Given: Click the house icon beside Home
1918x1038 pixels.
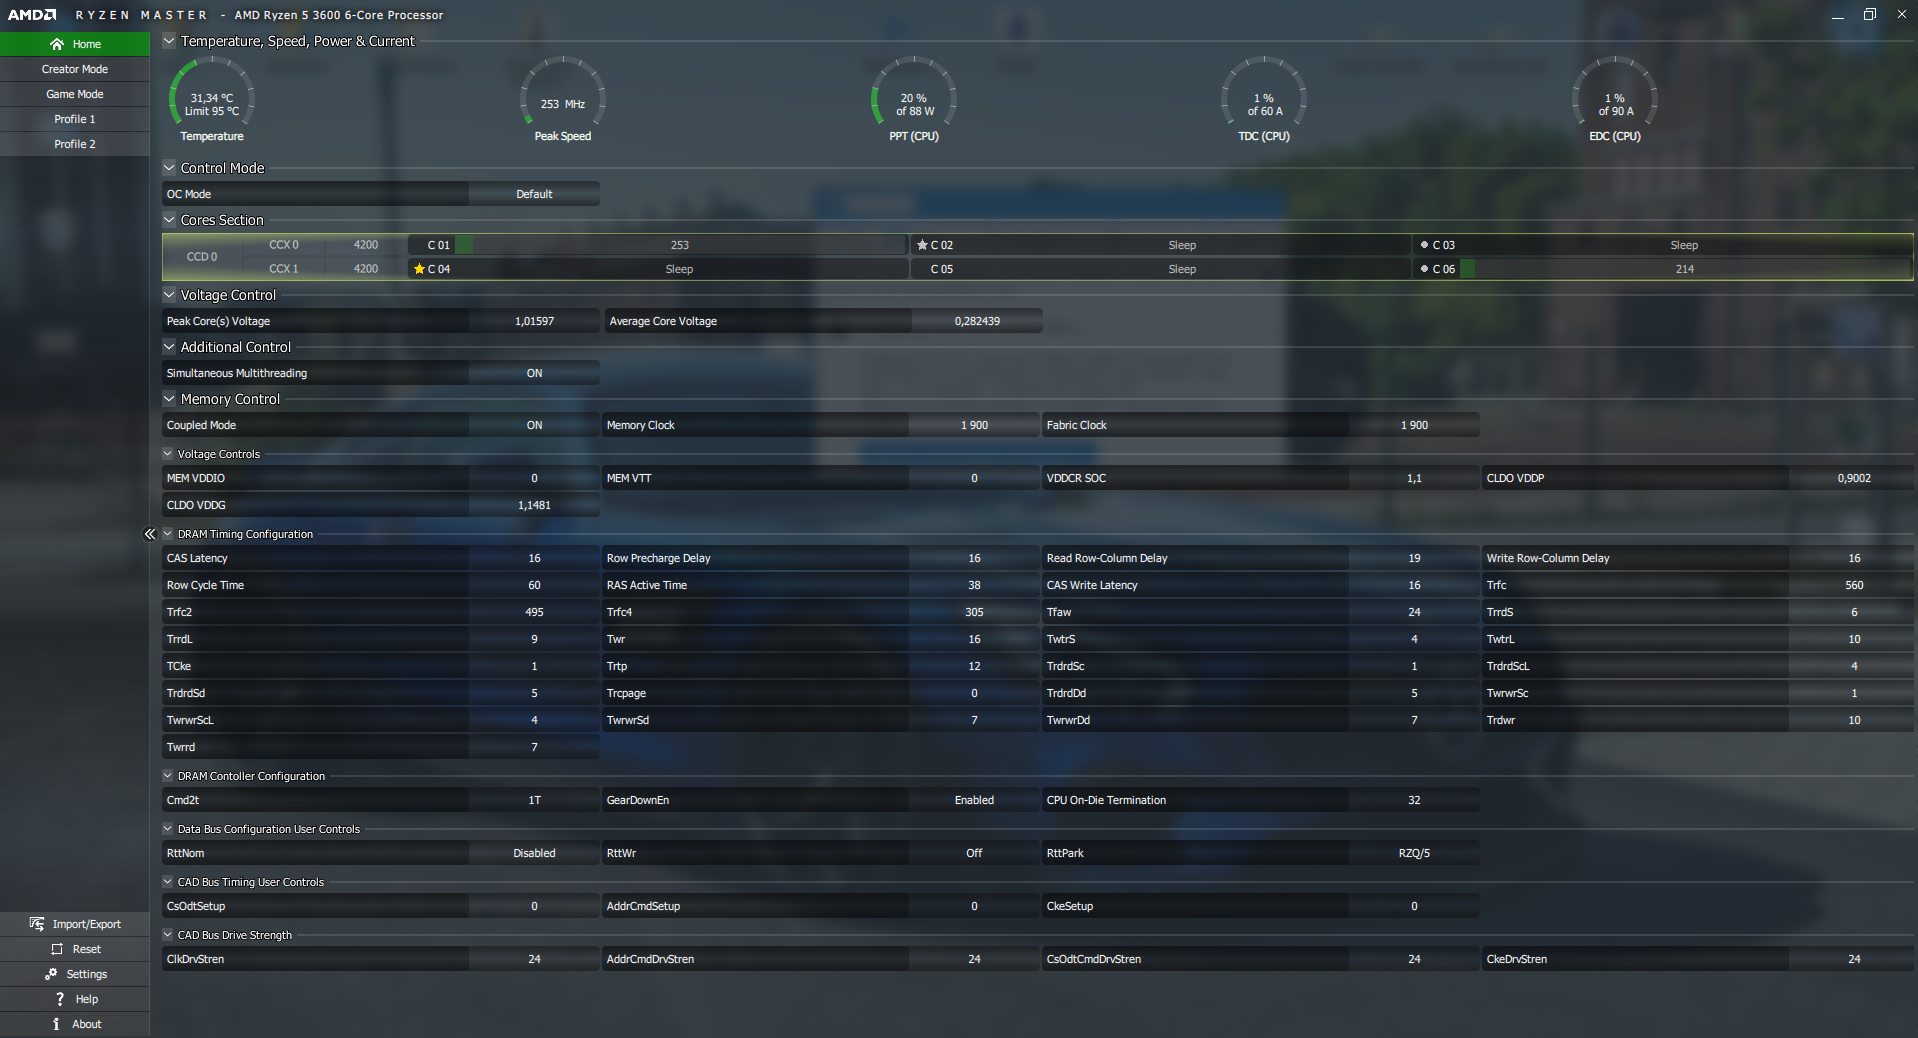Looking at the screenshot, I should tap(57, 44).
